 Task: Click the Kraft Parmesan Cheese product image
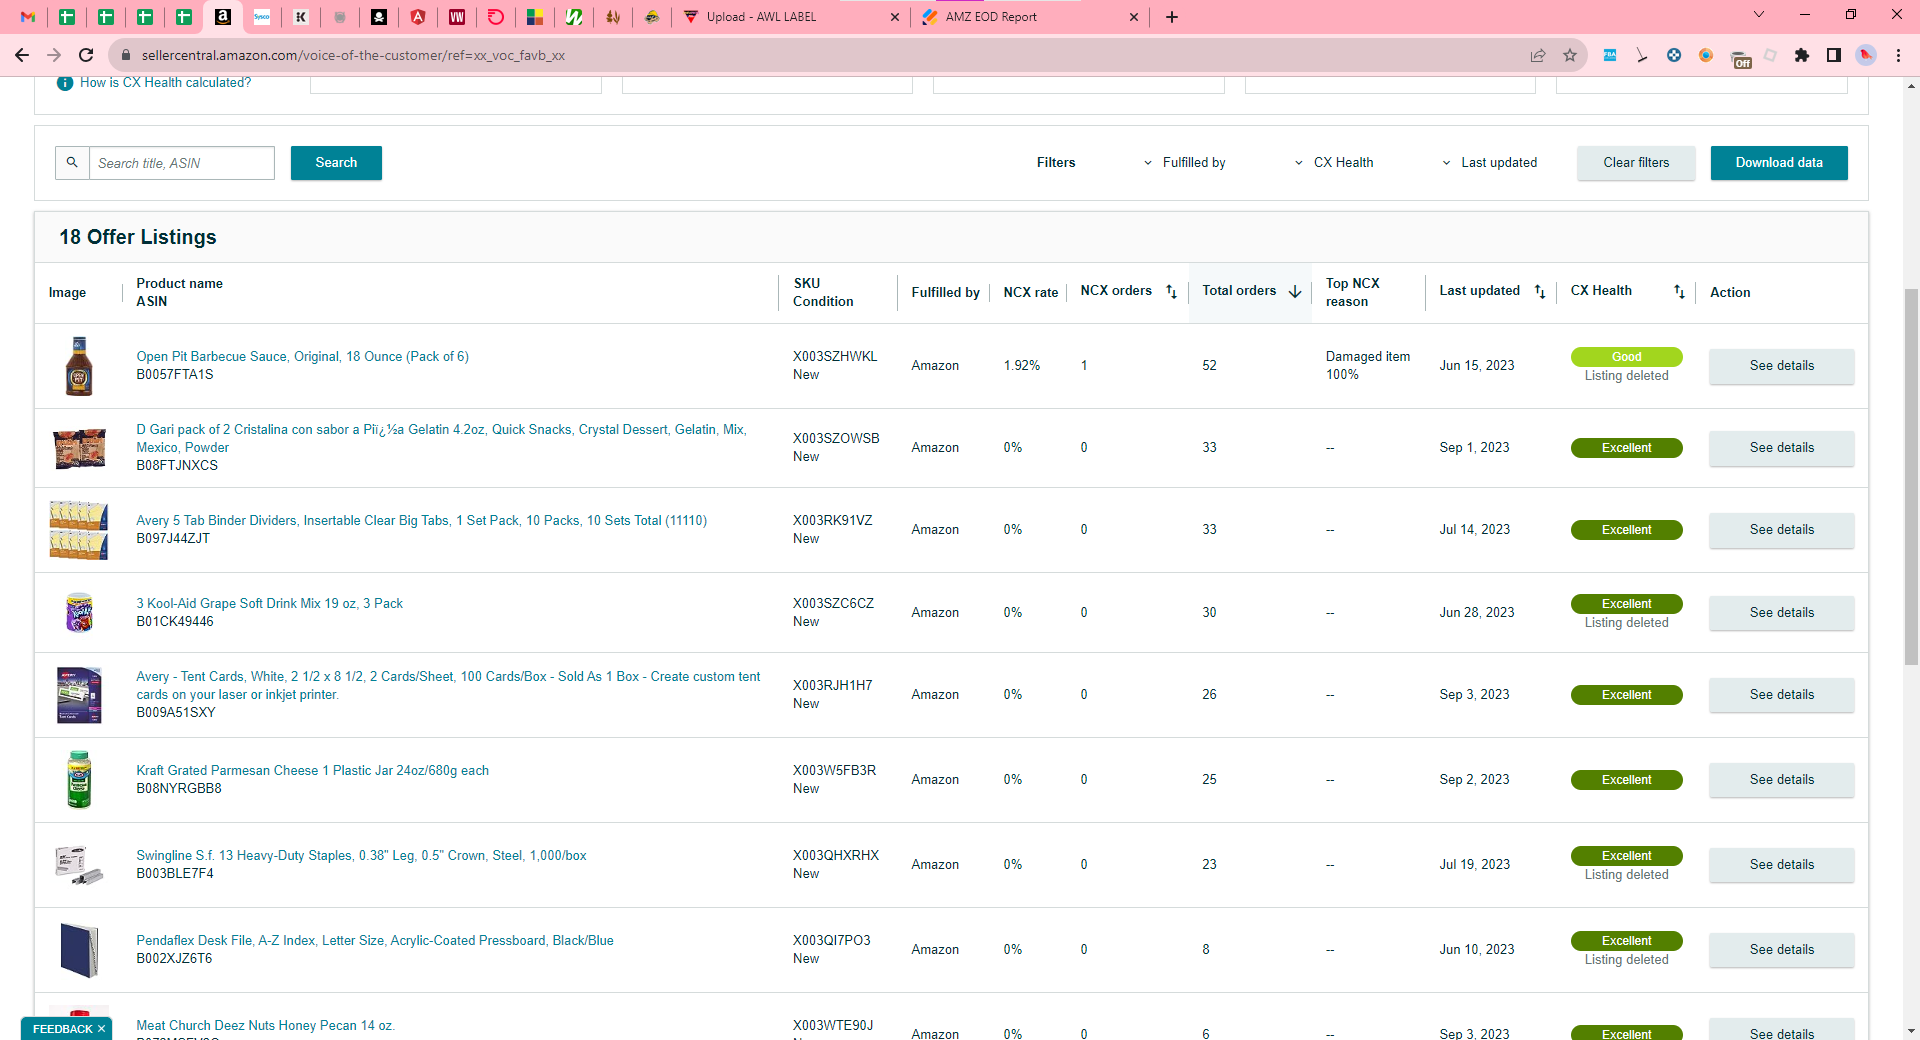click(x=79, y=780)
